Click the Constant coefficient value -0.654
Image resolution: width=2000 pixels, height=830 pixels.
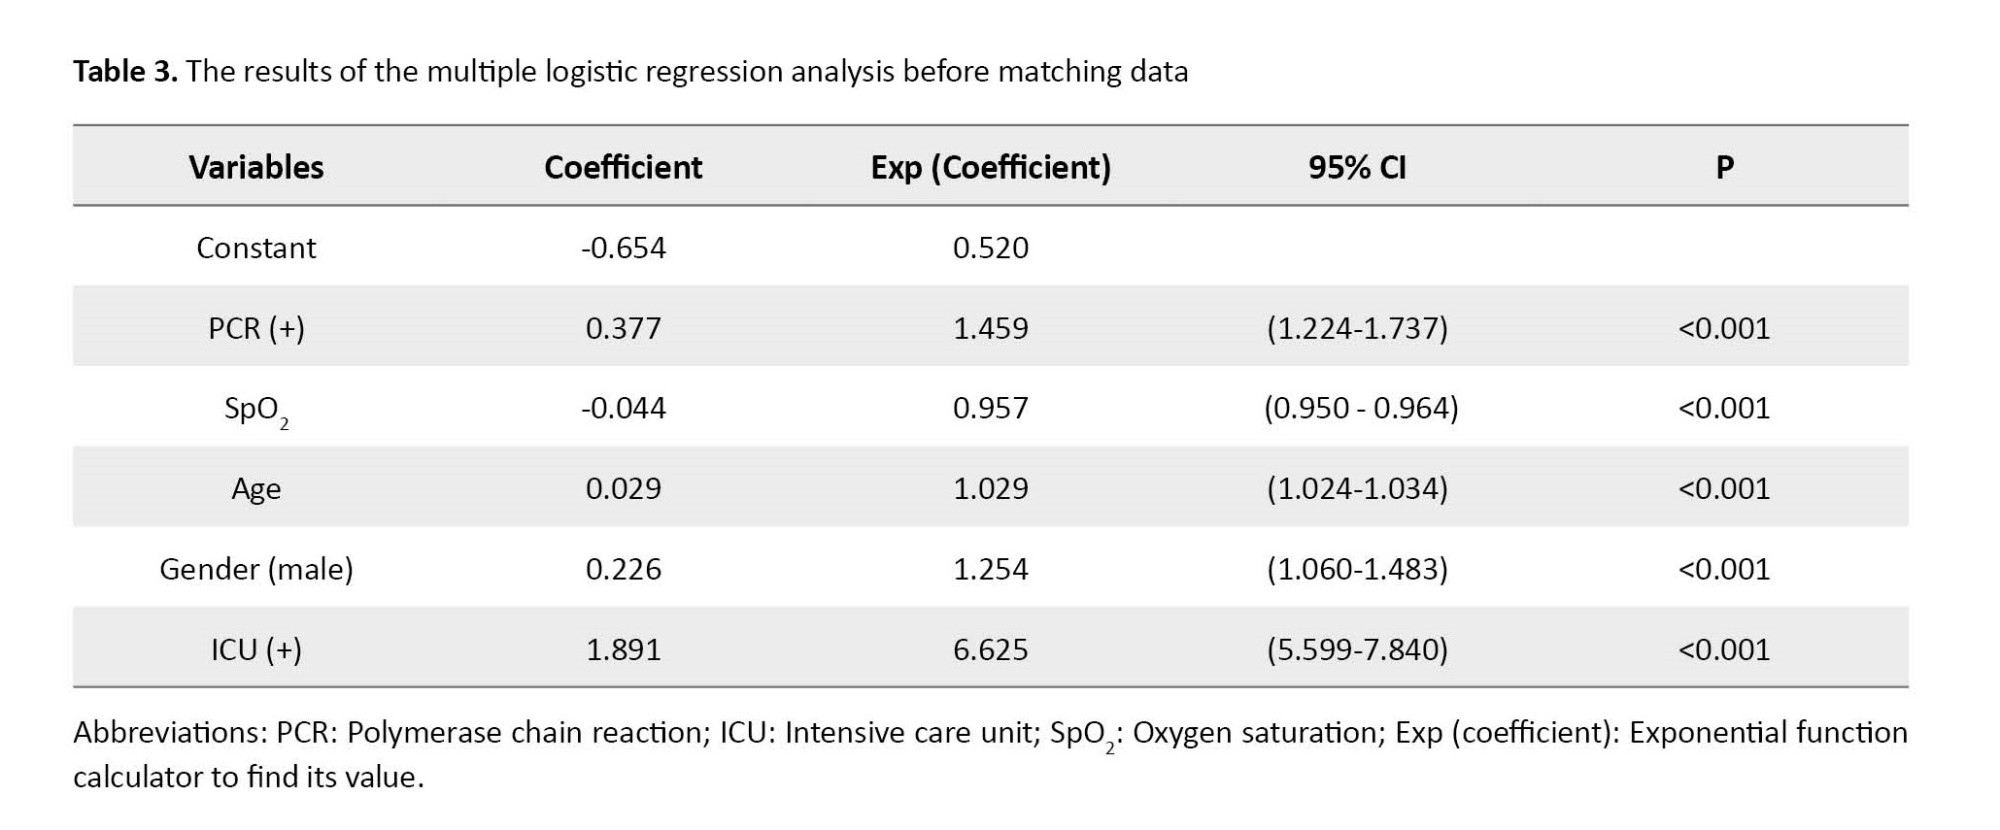pos(623,248)
